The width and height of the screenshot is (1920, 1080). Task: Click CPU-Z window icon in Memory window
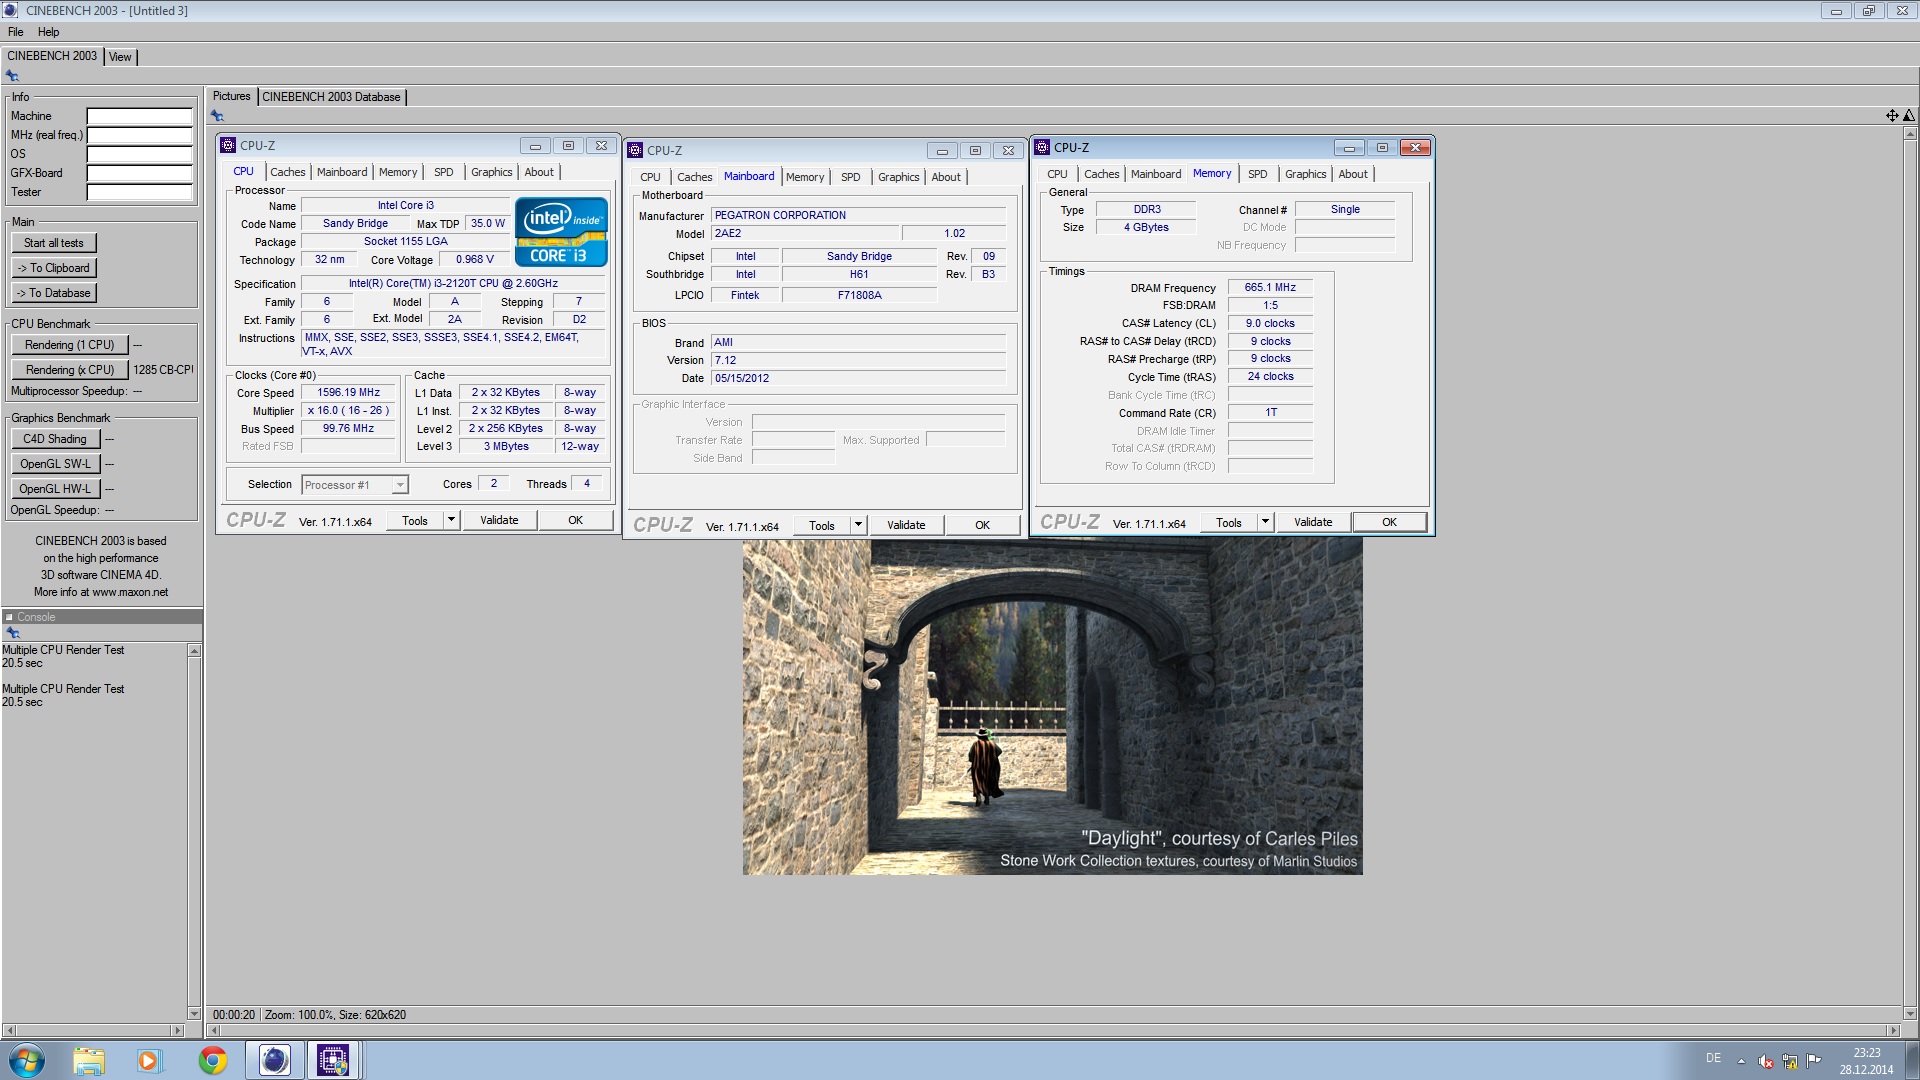point(1042,147)
